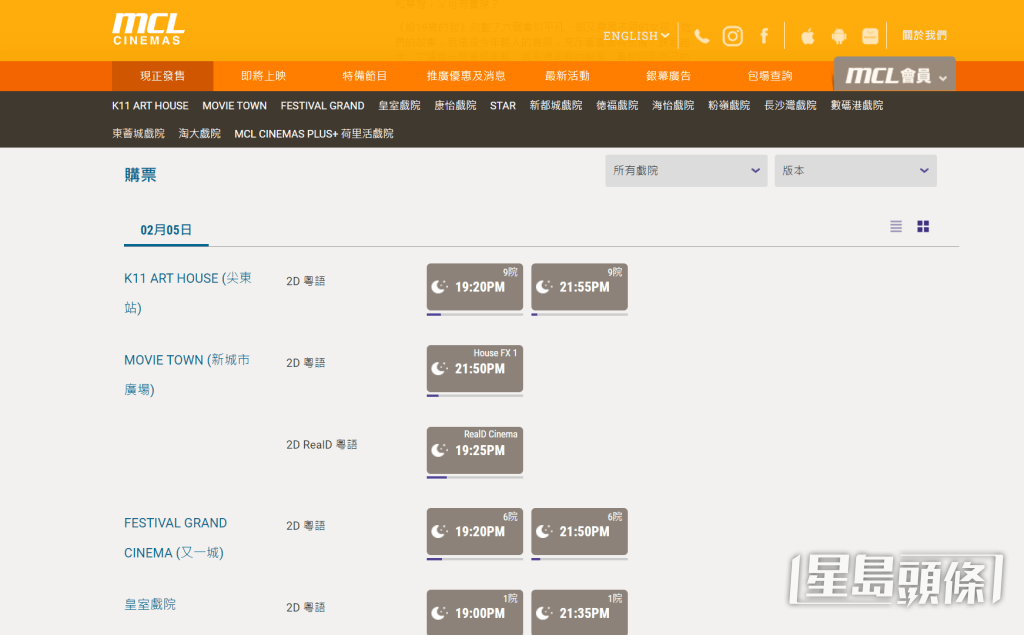Book Festival Grand 21:50PM showtime
The image size is (1024, 635).
(579, 532)
